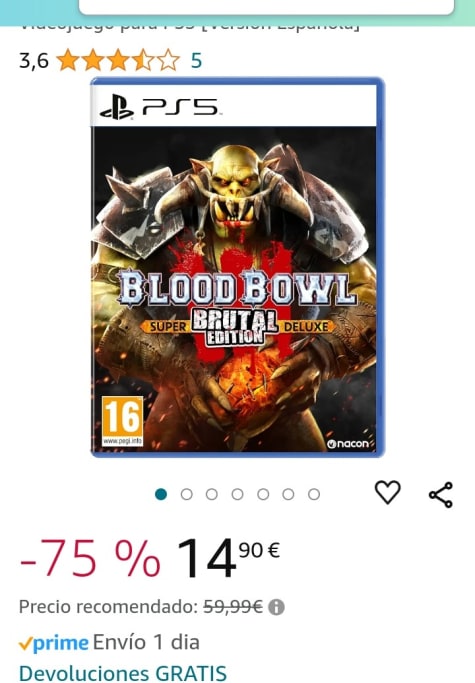Tap the 3,6 rating number

pyautogui.click(x=34, y=61)
